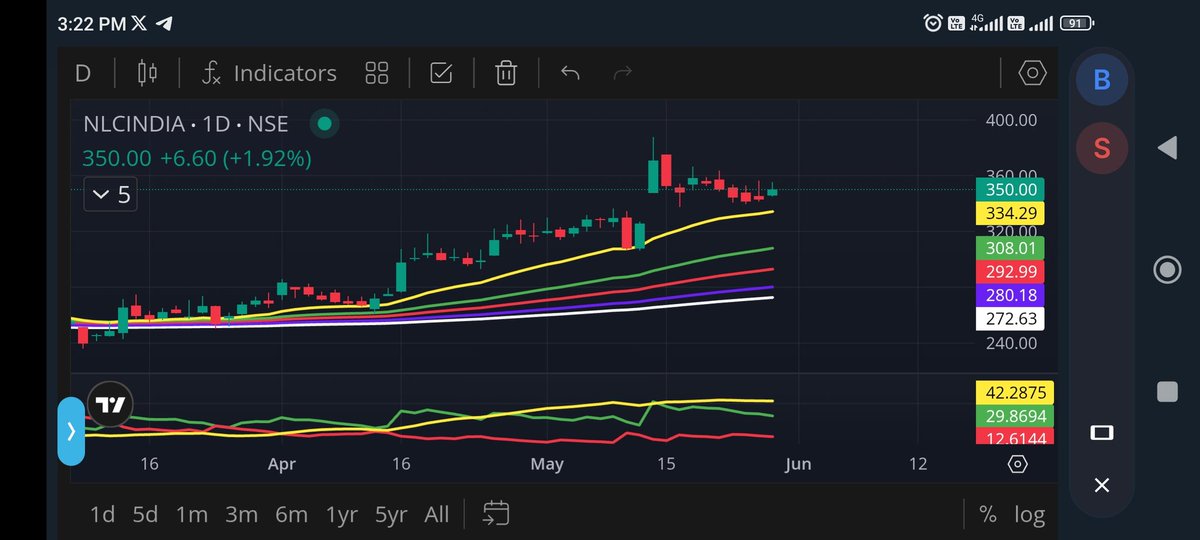Tap the blue B buy button
This screenshot has width=1200, height=540.
click(1102, 80)
